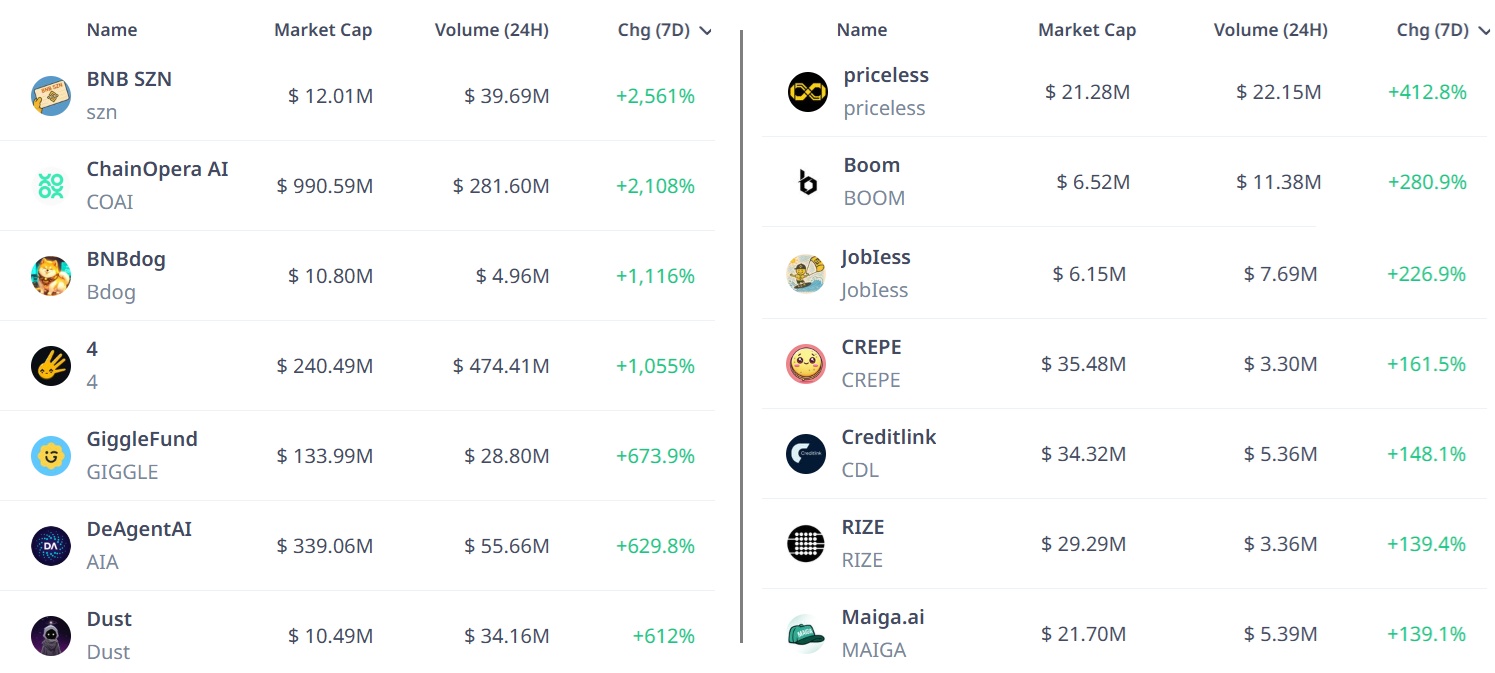Screen dimensions: 1495x673
Task: Click the BNBdog coin icon
Action: click(x=51, y=276)
